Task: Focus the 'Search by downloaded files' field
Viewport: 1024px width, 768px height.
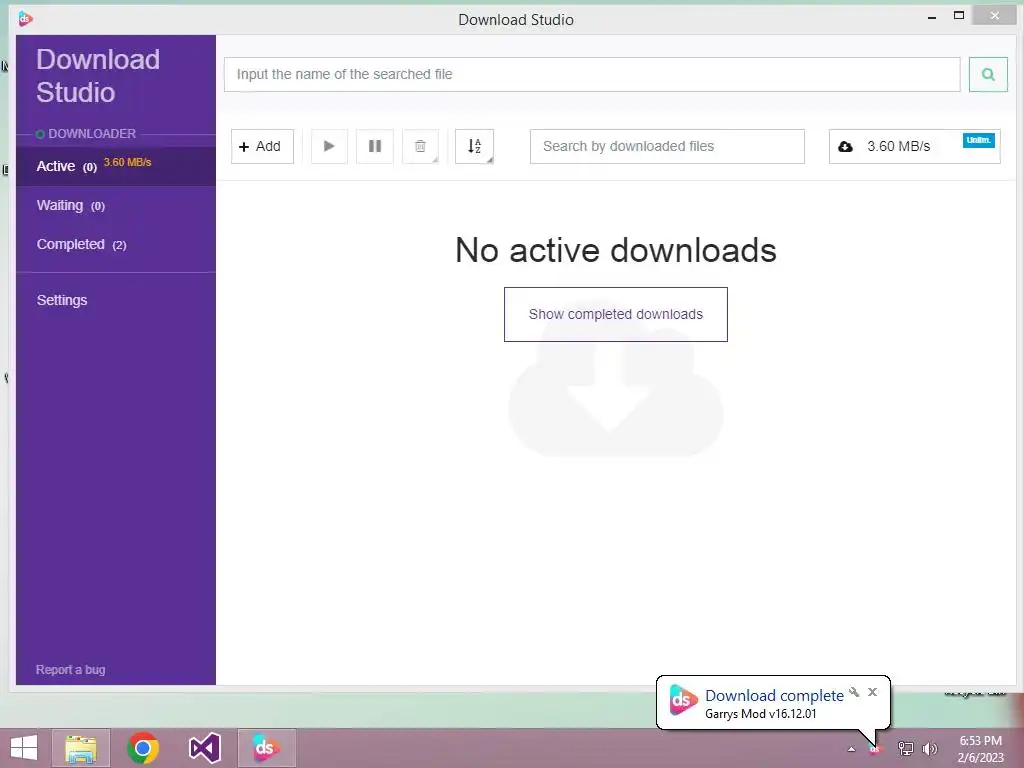Action: [x=667, y=146]
